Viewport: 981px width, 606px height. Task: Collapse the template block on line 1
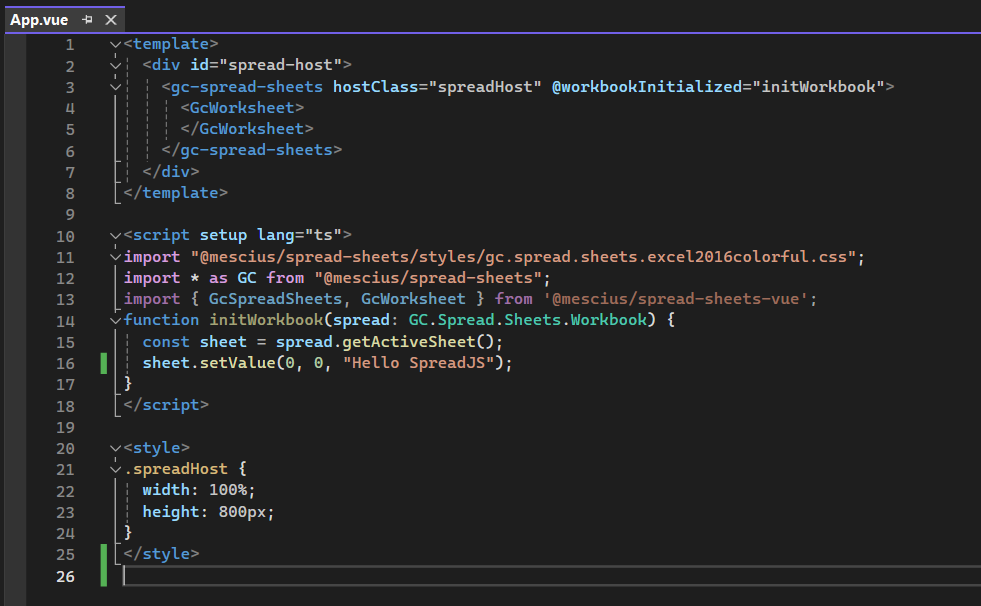(x=114, y=43)
